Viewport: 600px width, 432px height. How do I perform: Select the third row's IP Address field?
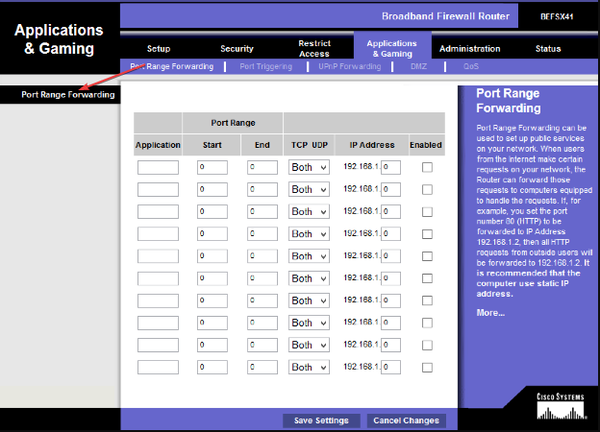(x=391, y=212)
